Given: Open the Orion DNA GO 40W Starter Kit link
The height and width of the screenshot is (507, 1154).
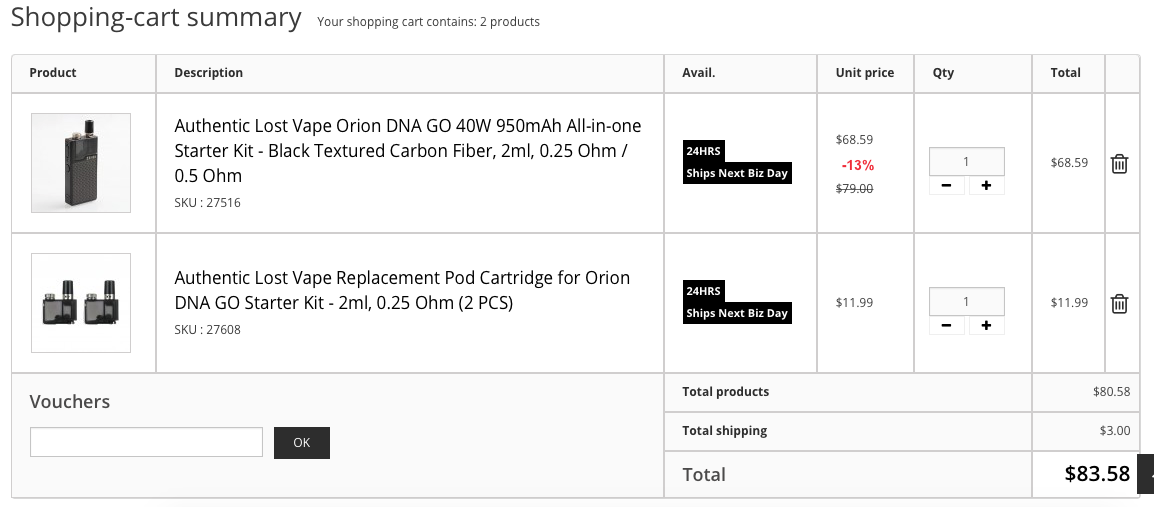Looking at the screenshot, I should click(x=408, y=151).
